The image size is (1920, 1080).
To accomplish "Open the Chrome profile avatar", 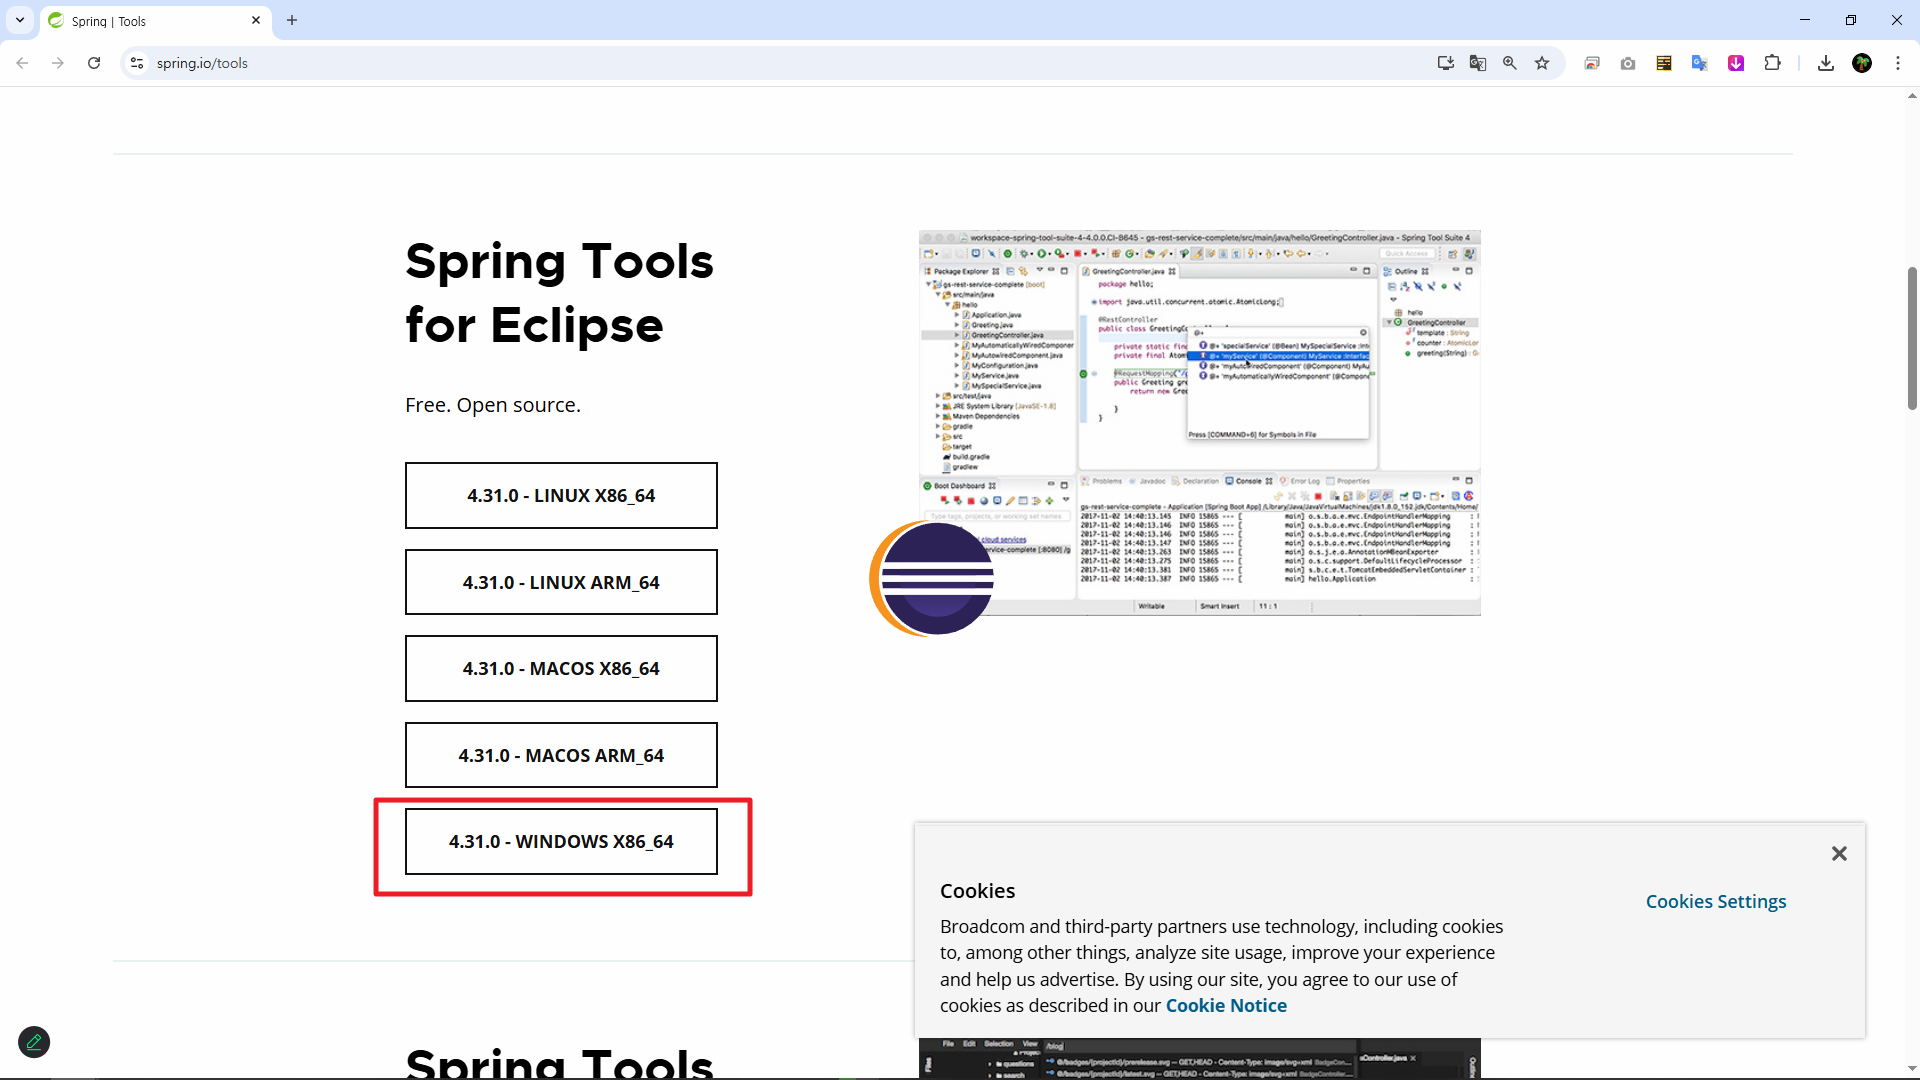I will [x=1862, y=63].
